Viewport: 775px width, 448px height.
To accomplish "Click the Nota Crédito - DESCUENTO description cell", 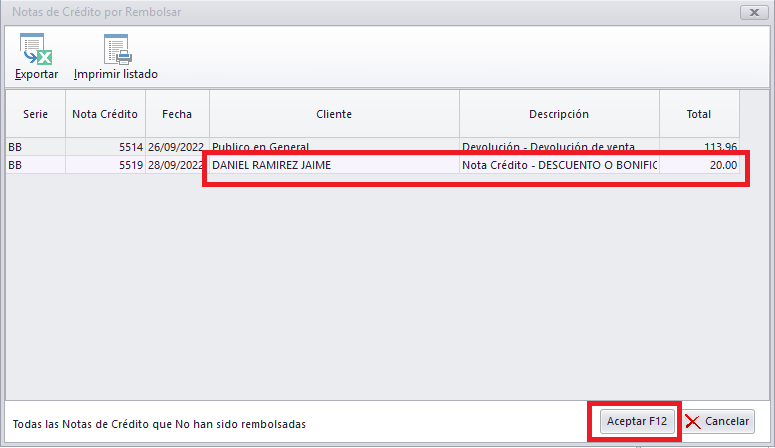I will [x=558, y=165].
